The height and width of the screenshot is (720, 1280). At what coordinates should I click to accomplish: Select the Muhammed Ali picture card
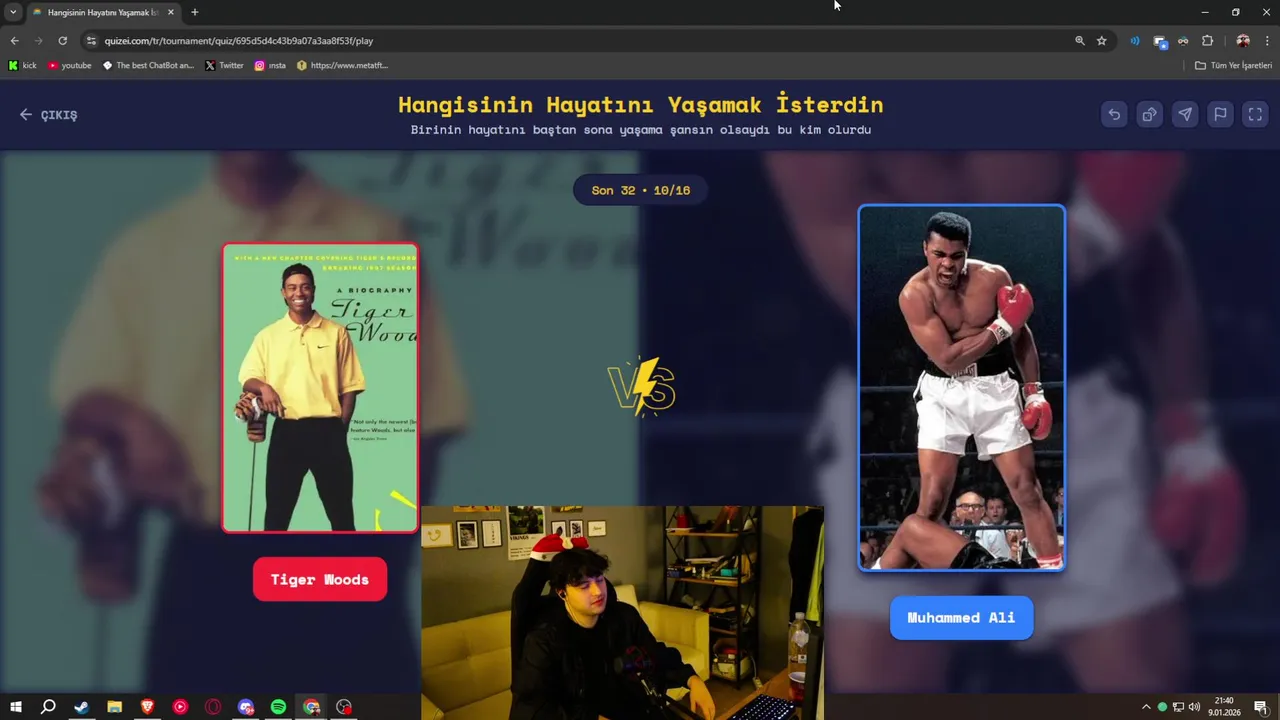(962, 388)
